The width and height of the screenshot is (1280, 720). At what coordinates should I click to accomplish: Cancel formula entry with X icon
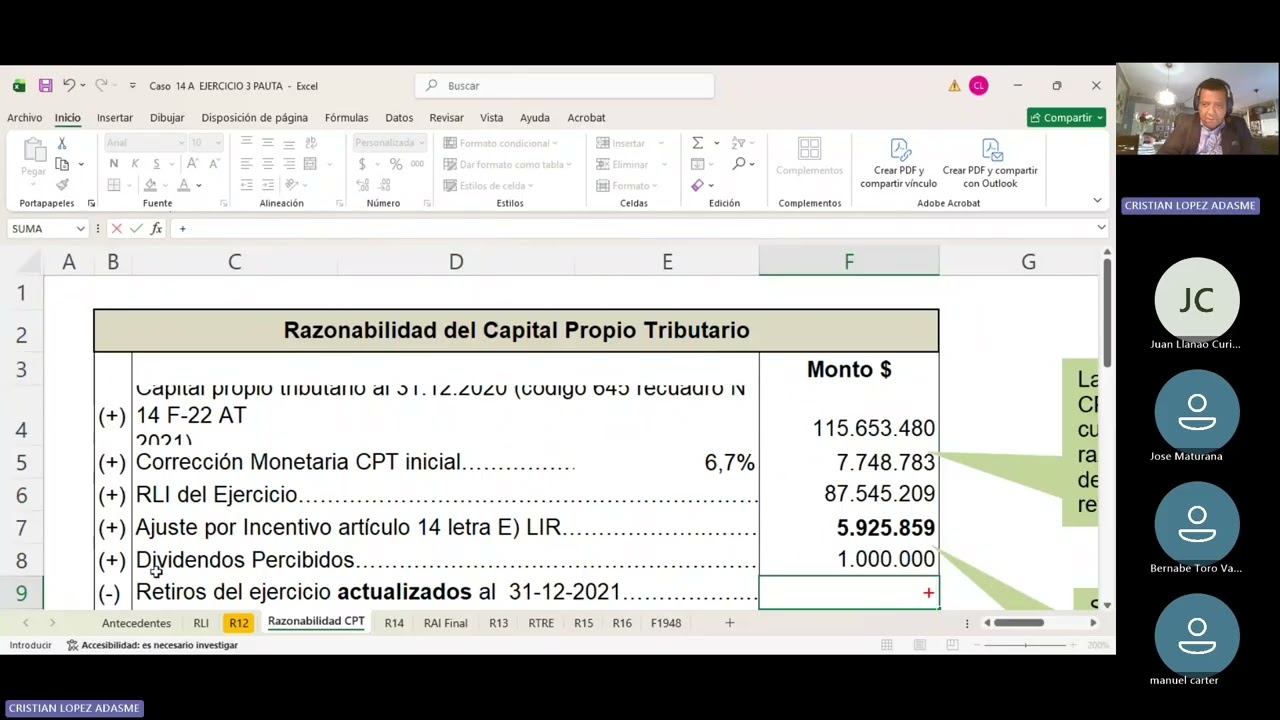click(x=117, y=229)
